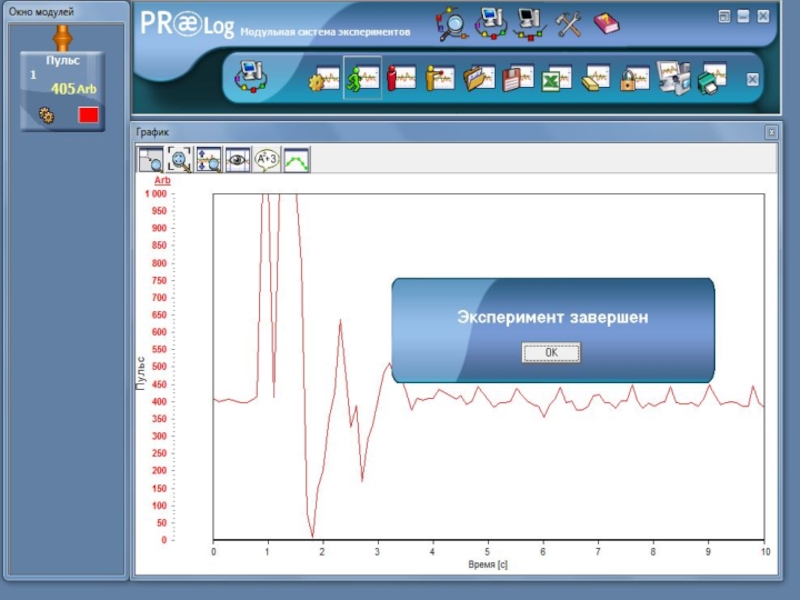
Task: Select the zoom-to-fit magnifier in graph toolbar
Action: (180, 159)
